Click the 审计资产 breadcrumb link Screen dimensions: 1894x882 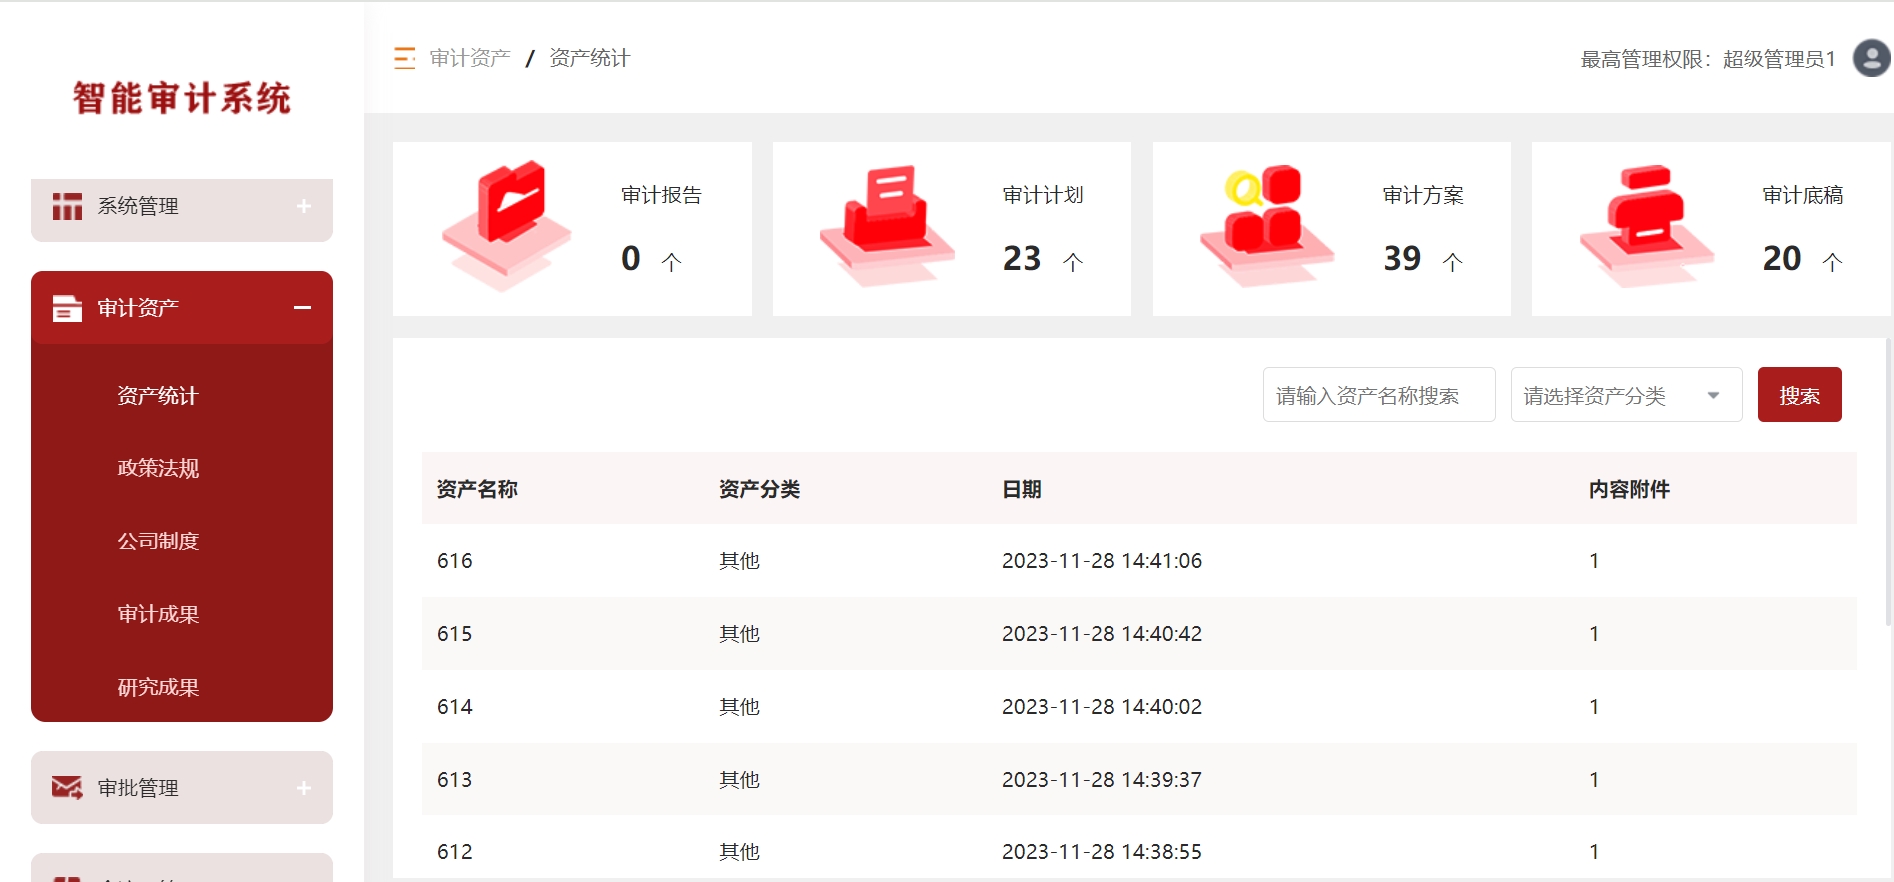coord(470,58)
